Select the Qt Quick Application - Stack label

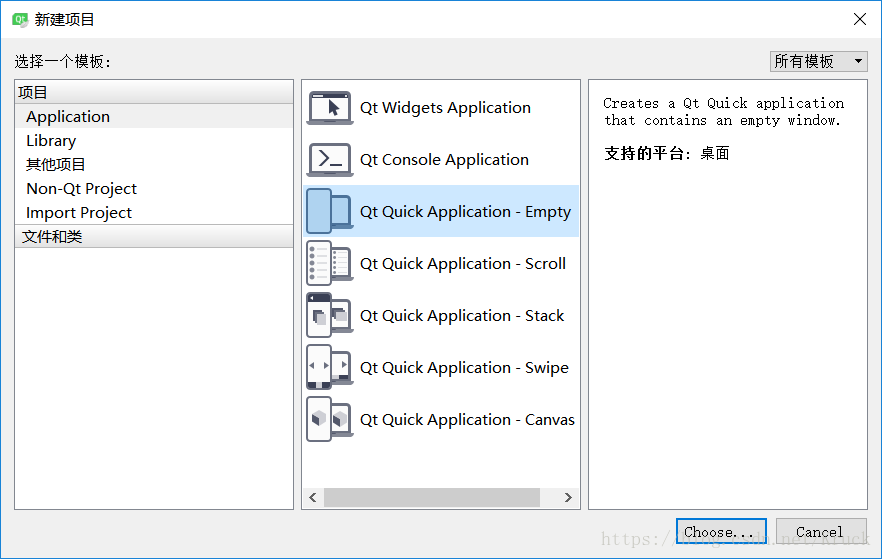(x=462, y=315)
